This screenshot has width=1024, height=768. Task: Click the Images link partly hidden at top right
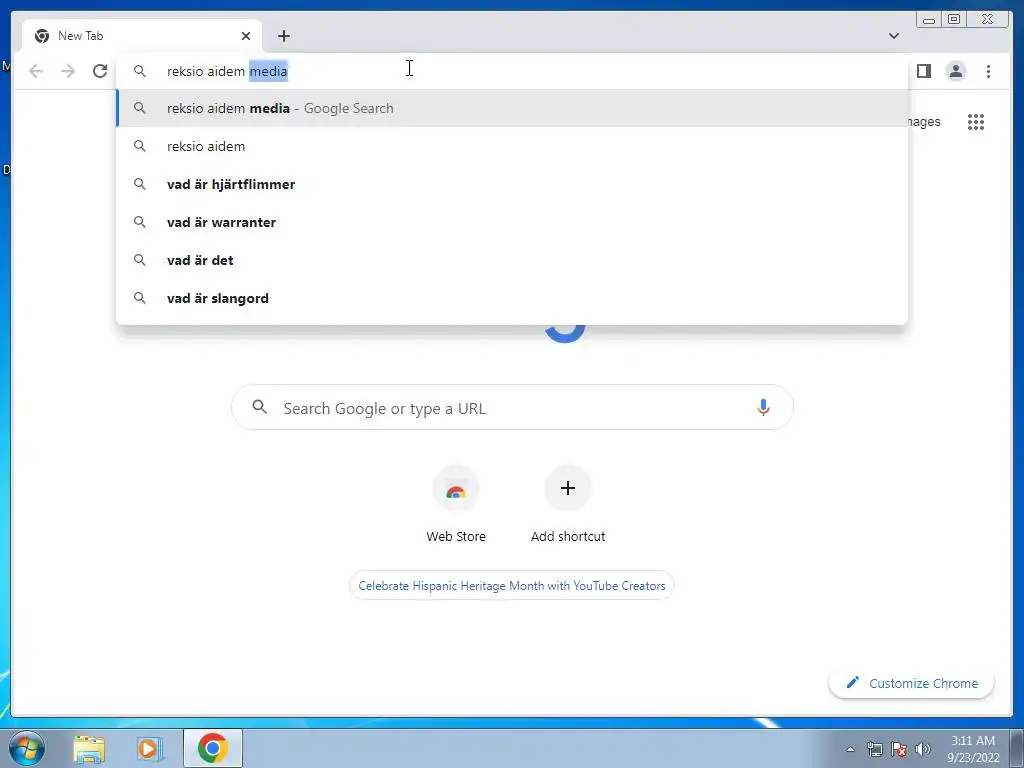point(925,121)
